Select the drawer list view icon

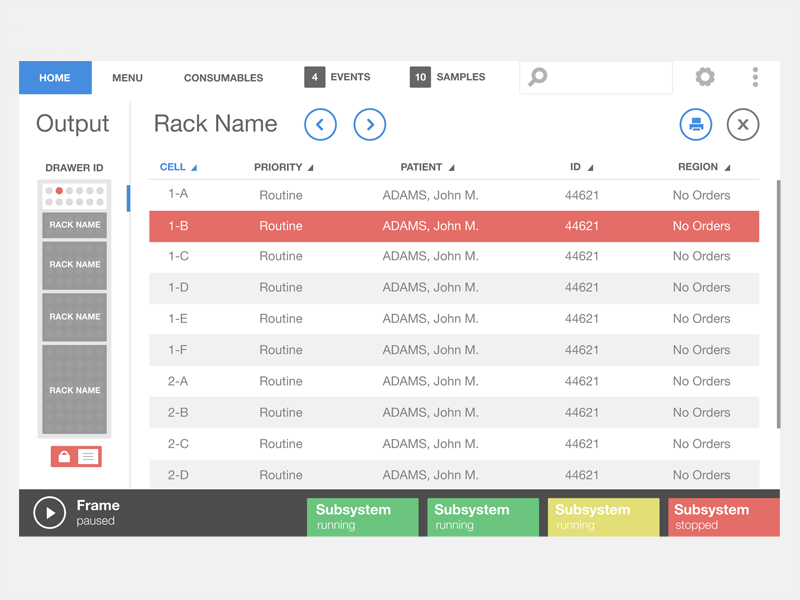(89, 456)
